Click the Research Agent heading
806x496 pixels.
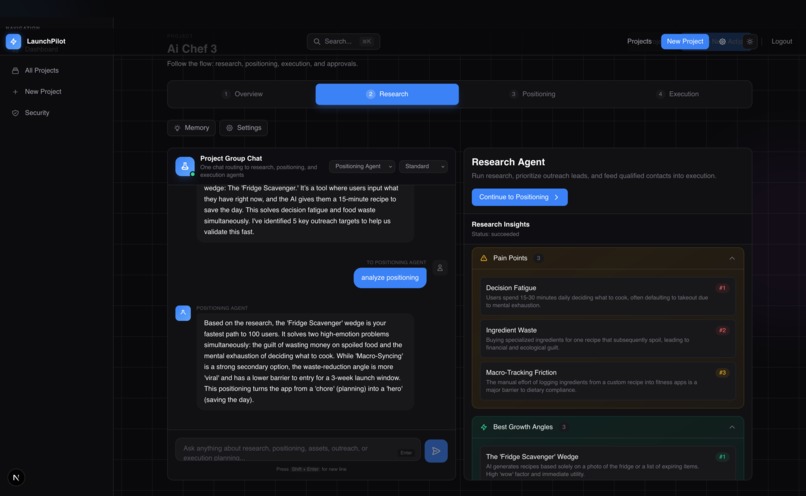tap(508, 162)
